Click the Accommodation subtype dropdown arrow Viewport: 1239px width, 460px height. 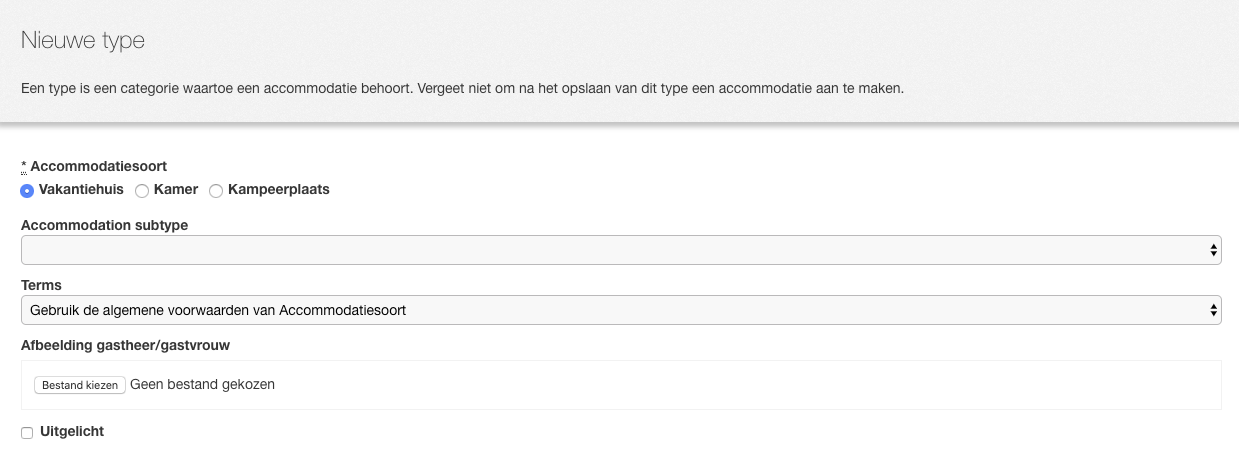point(1213,250)
